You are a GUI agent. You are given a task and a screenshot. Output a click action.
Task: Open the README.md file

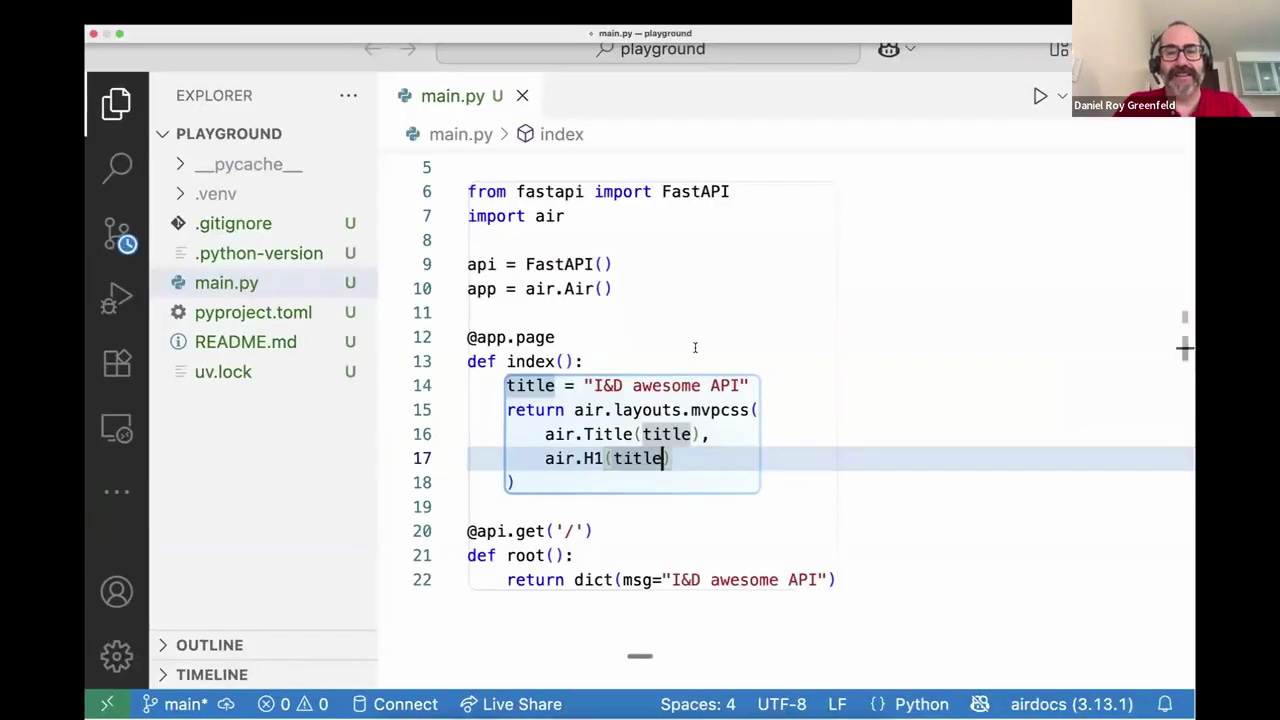click(x=245, y=342)
